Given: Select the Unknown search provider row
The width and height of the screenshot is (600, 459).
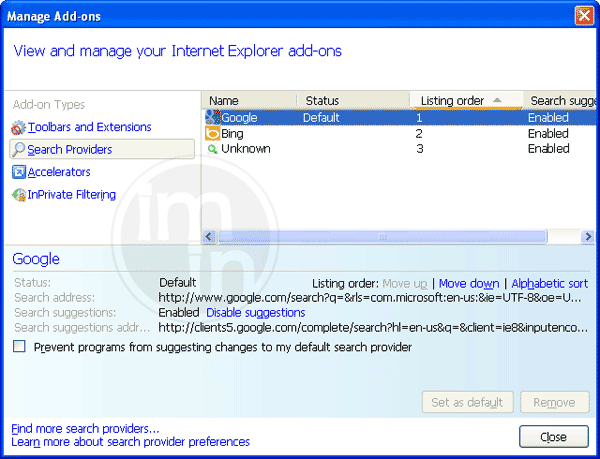Looking at the screenshot, I should coord(398,149).
